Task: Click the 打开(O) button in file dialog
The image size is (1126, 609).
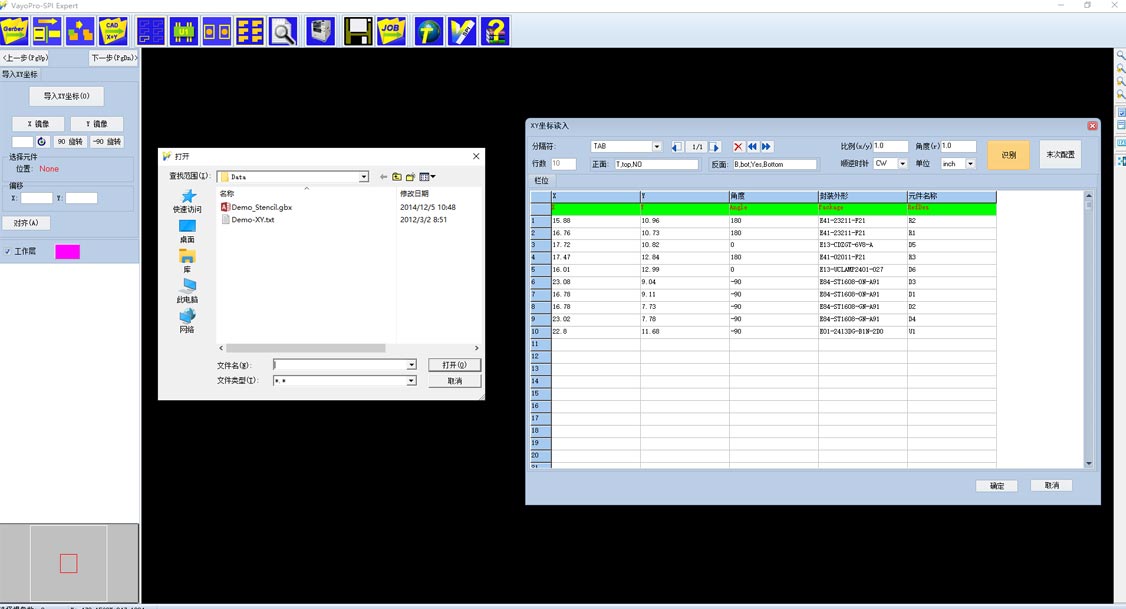Action: coord(454,365)
